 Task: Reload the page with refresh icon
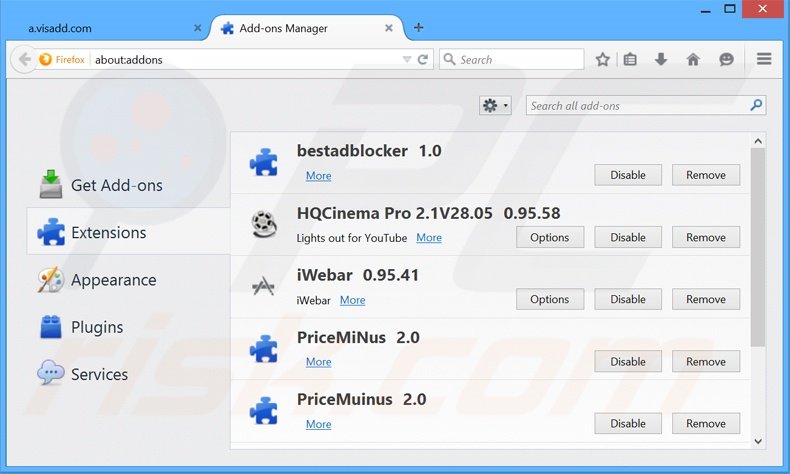coord(423,59)
